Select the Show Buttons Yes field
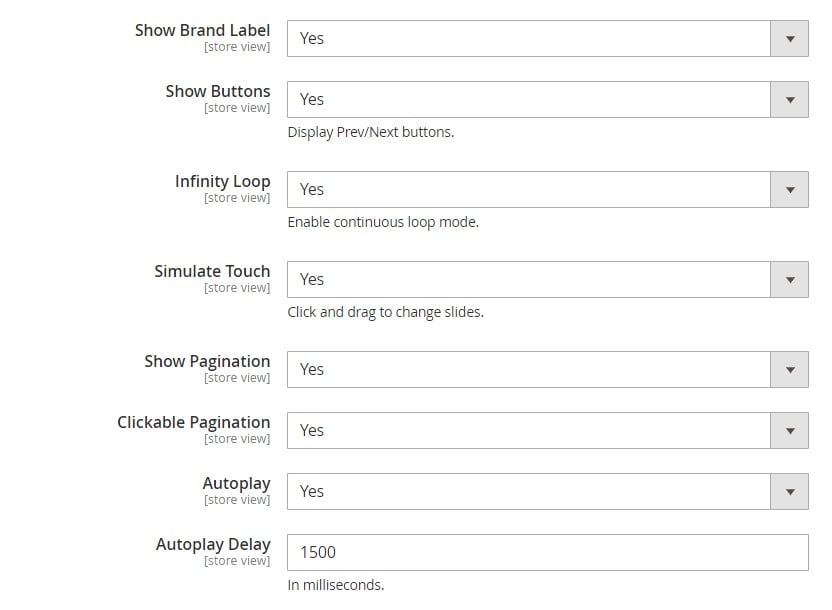832x610 pixels. tap(548, 100)
